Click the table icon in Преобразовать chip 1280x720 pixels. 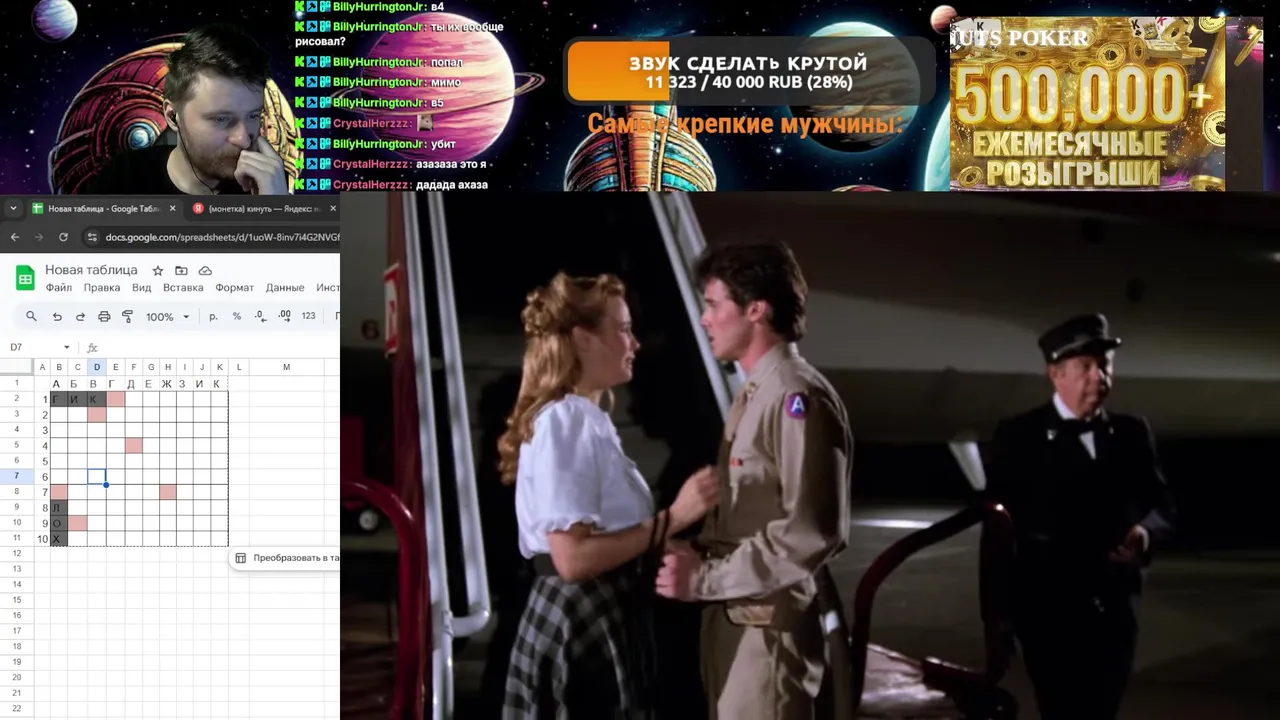[241, 558]
